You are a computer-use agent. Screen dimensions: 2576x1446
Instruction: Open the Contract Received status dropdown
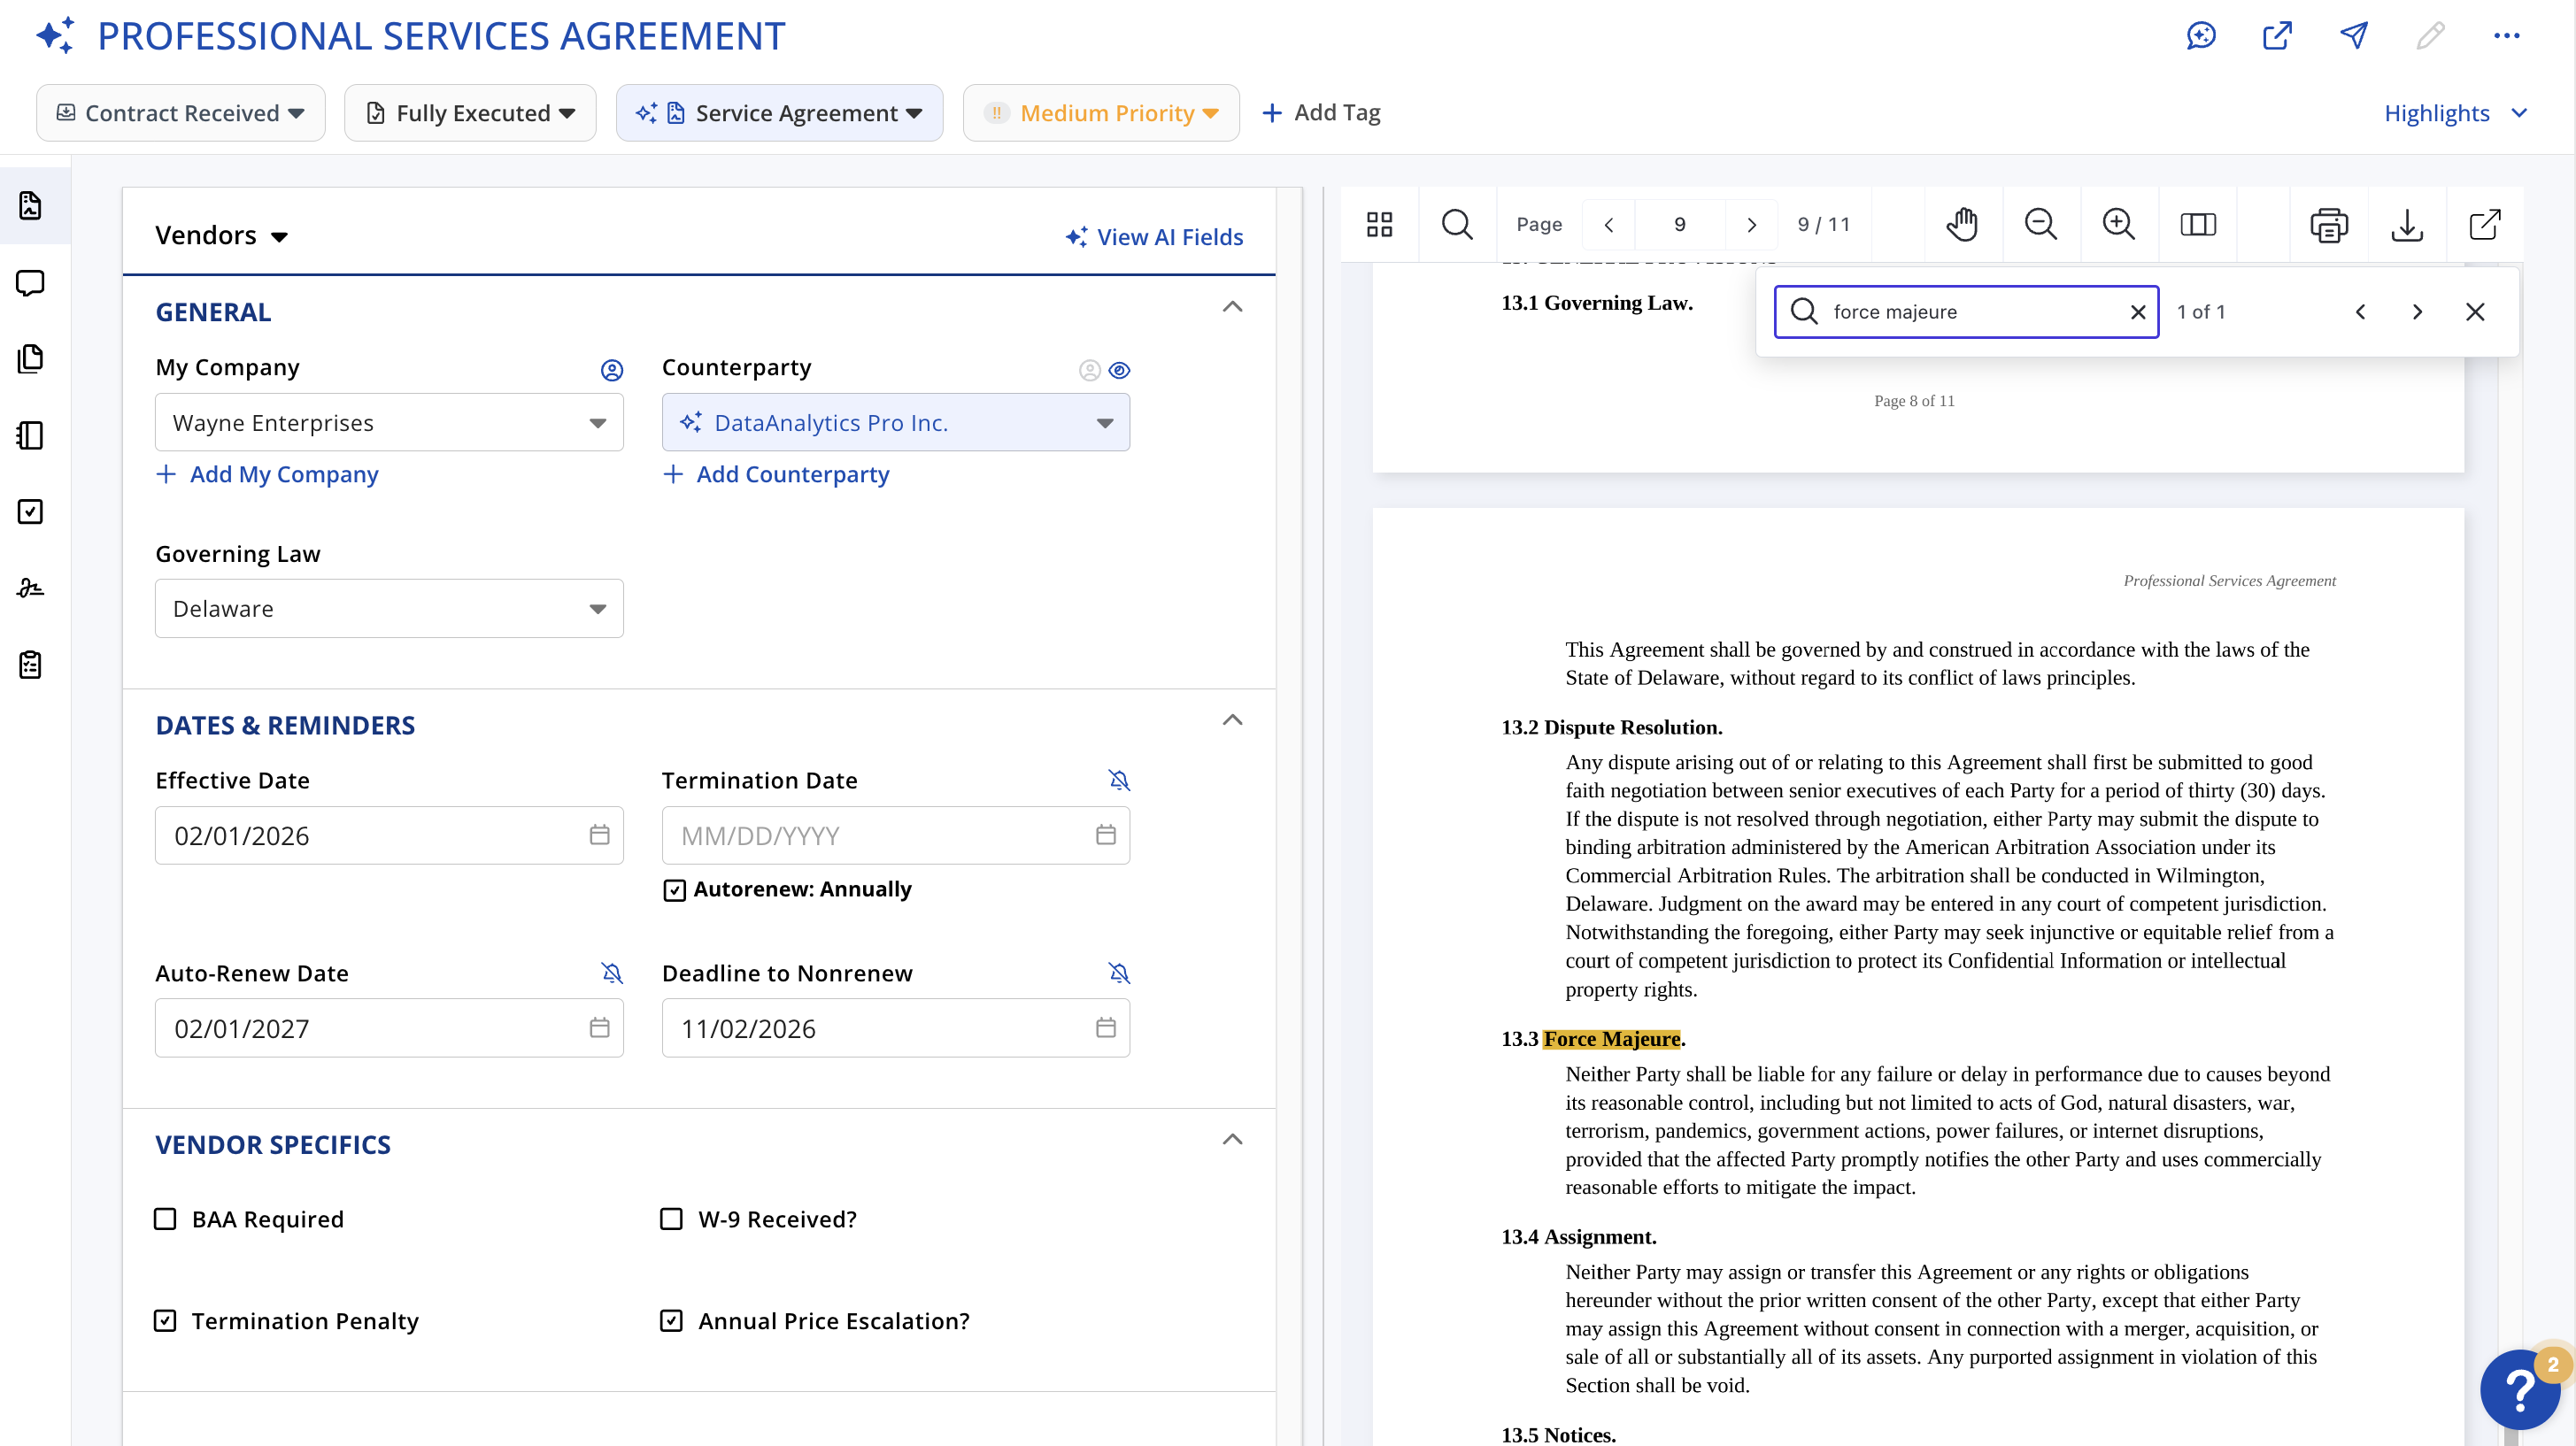tap(181, 113)
